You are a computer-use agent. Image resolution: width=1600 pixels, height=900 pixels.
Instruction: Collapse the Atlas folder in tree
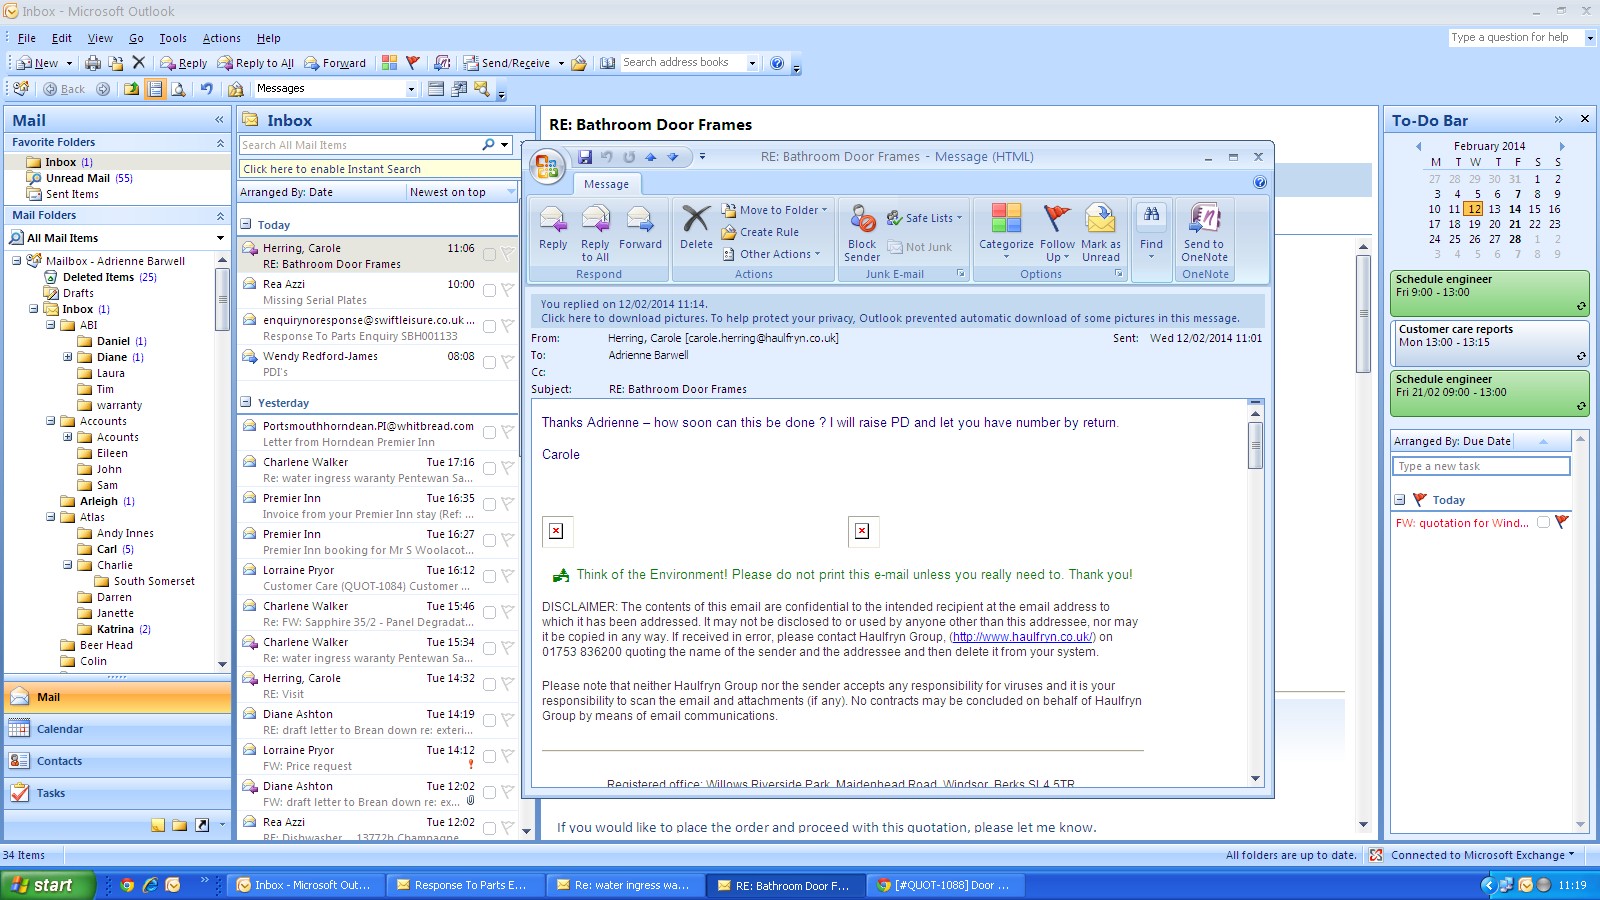tap(50, 517)
